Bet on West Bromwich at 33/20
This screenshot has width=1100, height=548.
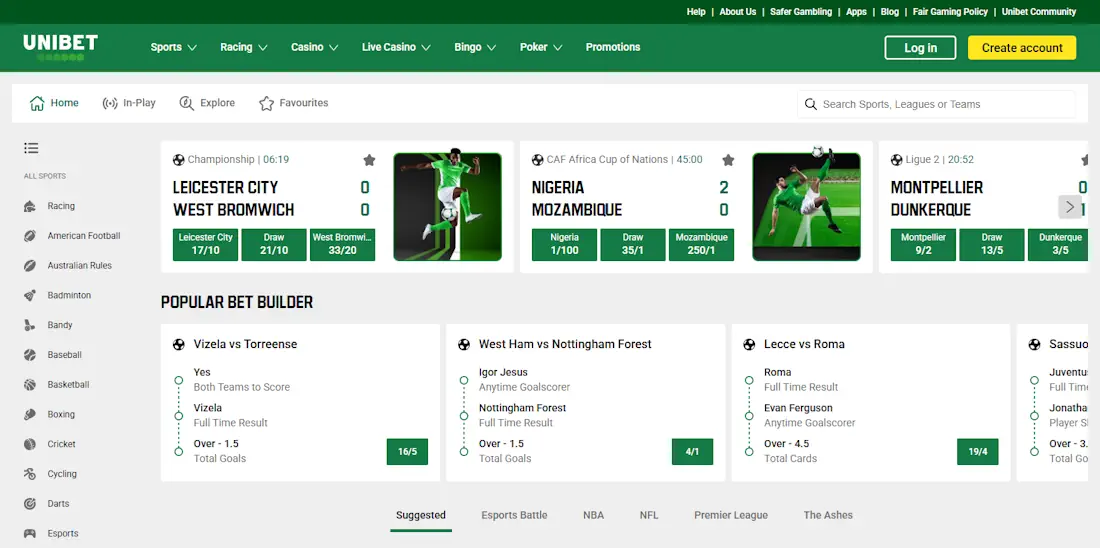click(x=342, y=245)
